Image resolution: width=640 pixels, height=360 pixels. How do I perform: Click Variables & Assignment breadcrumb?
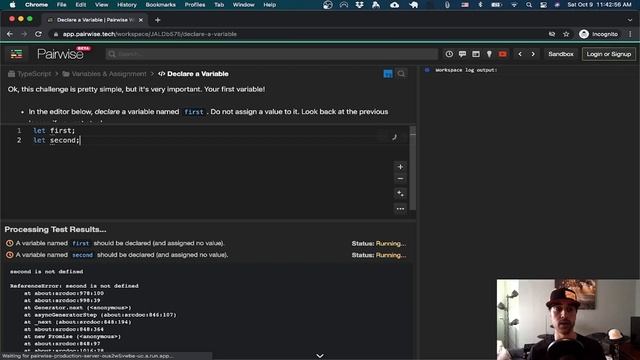104,73
